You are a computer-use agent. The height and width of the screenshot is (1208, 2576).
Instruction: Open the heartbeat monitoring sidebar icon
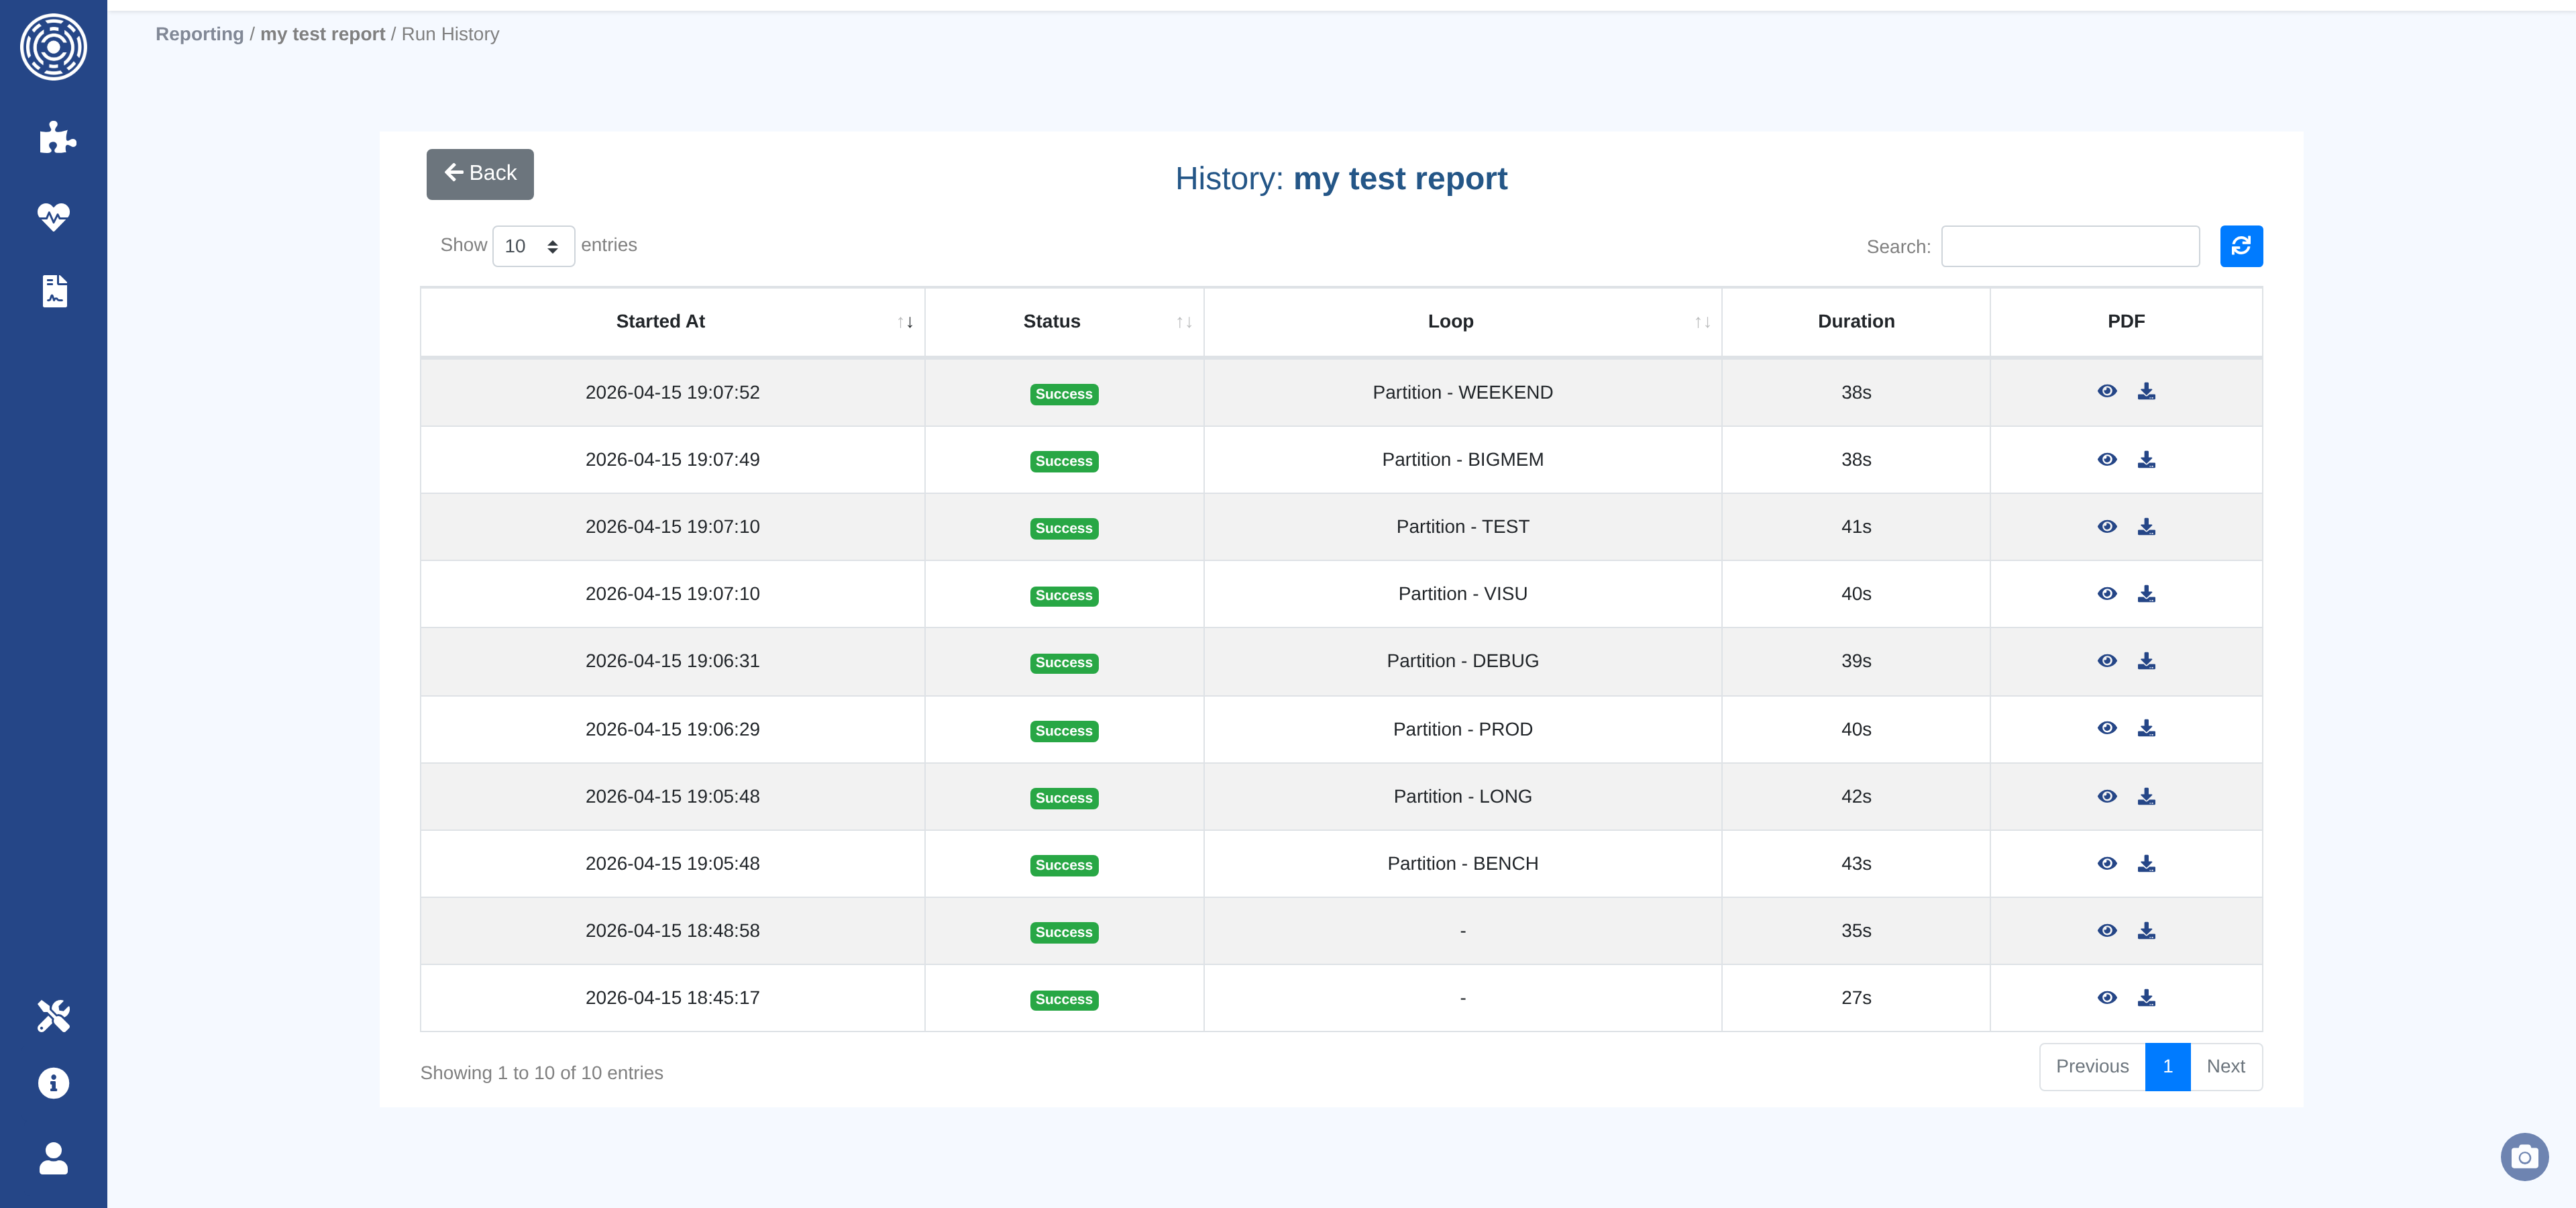click(x=53, y=215)
